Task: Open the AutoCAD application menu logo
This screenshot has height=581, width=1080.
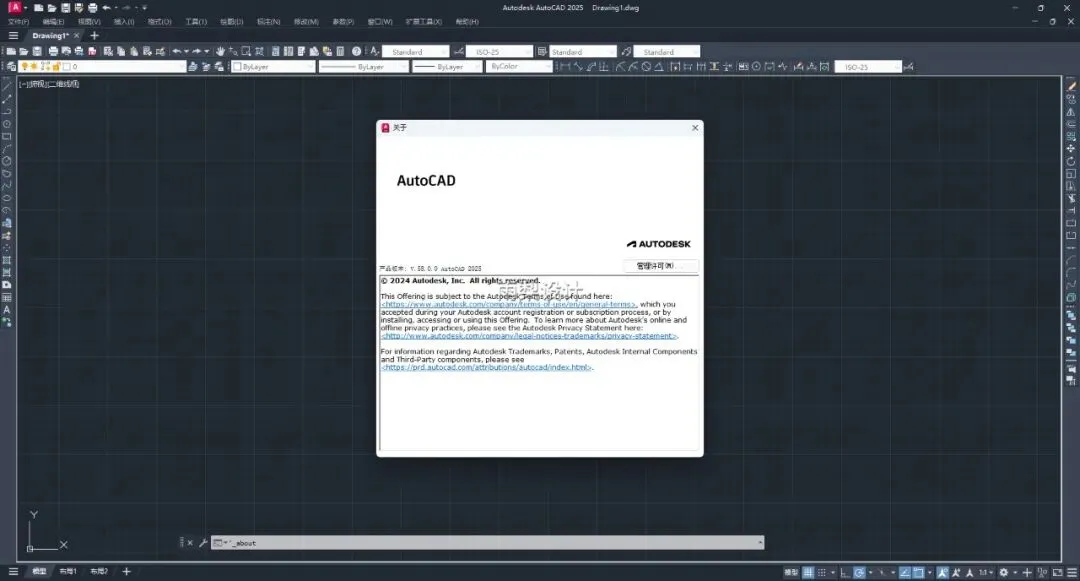Action: tap(14, 8)
